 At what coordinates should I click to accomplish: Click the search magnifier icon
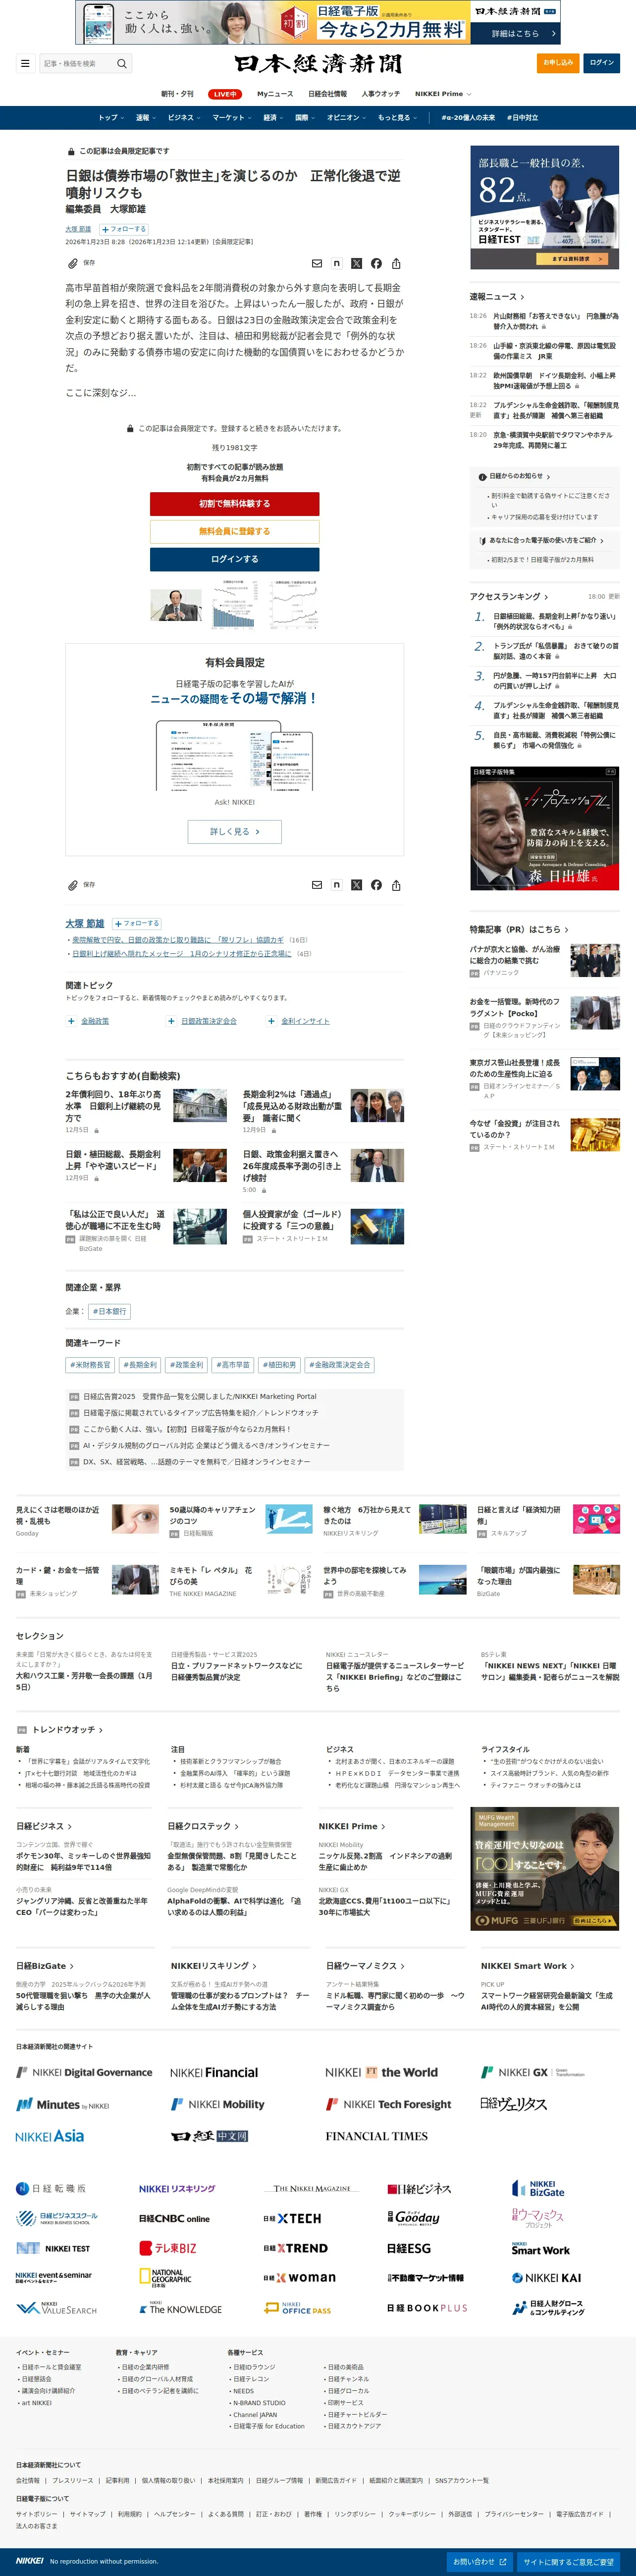click(x=122, y=63)
